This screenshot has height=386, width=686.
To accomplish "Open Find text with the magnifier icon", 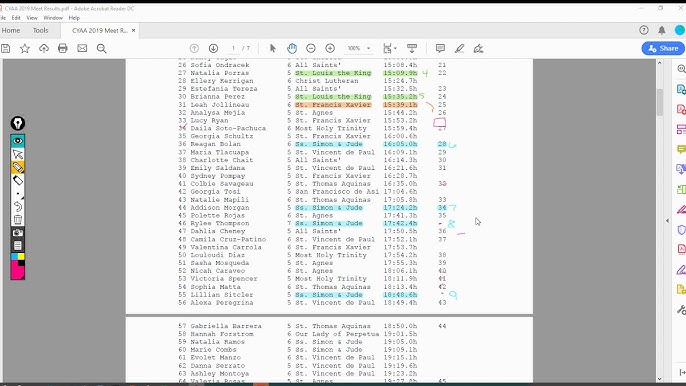I will (x=102, y=49).
